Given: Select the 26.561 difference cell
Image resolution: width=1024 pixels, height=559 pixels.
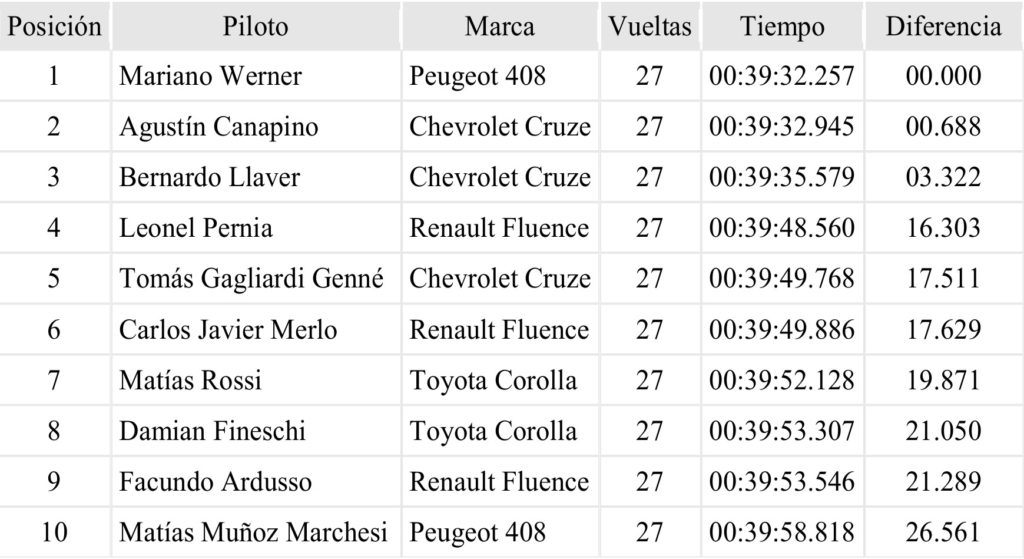Looking at the screenshot, I should (943, 533).
